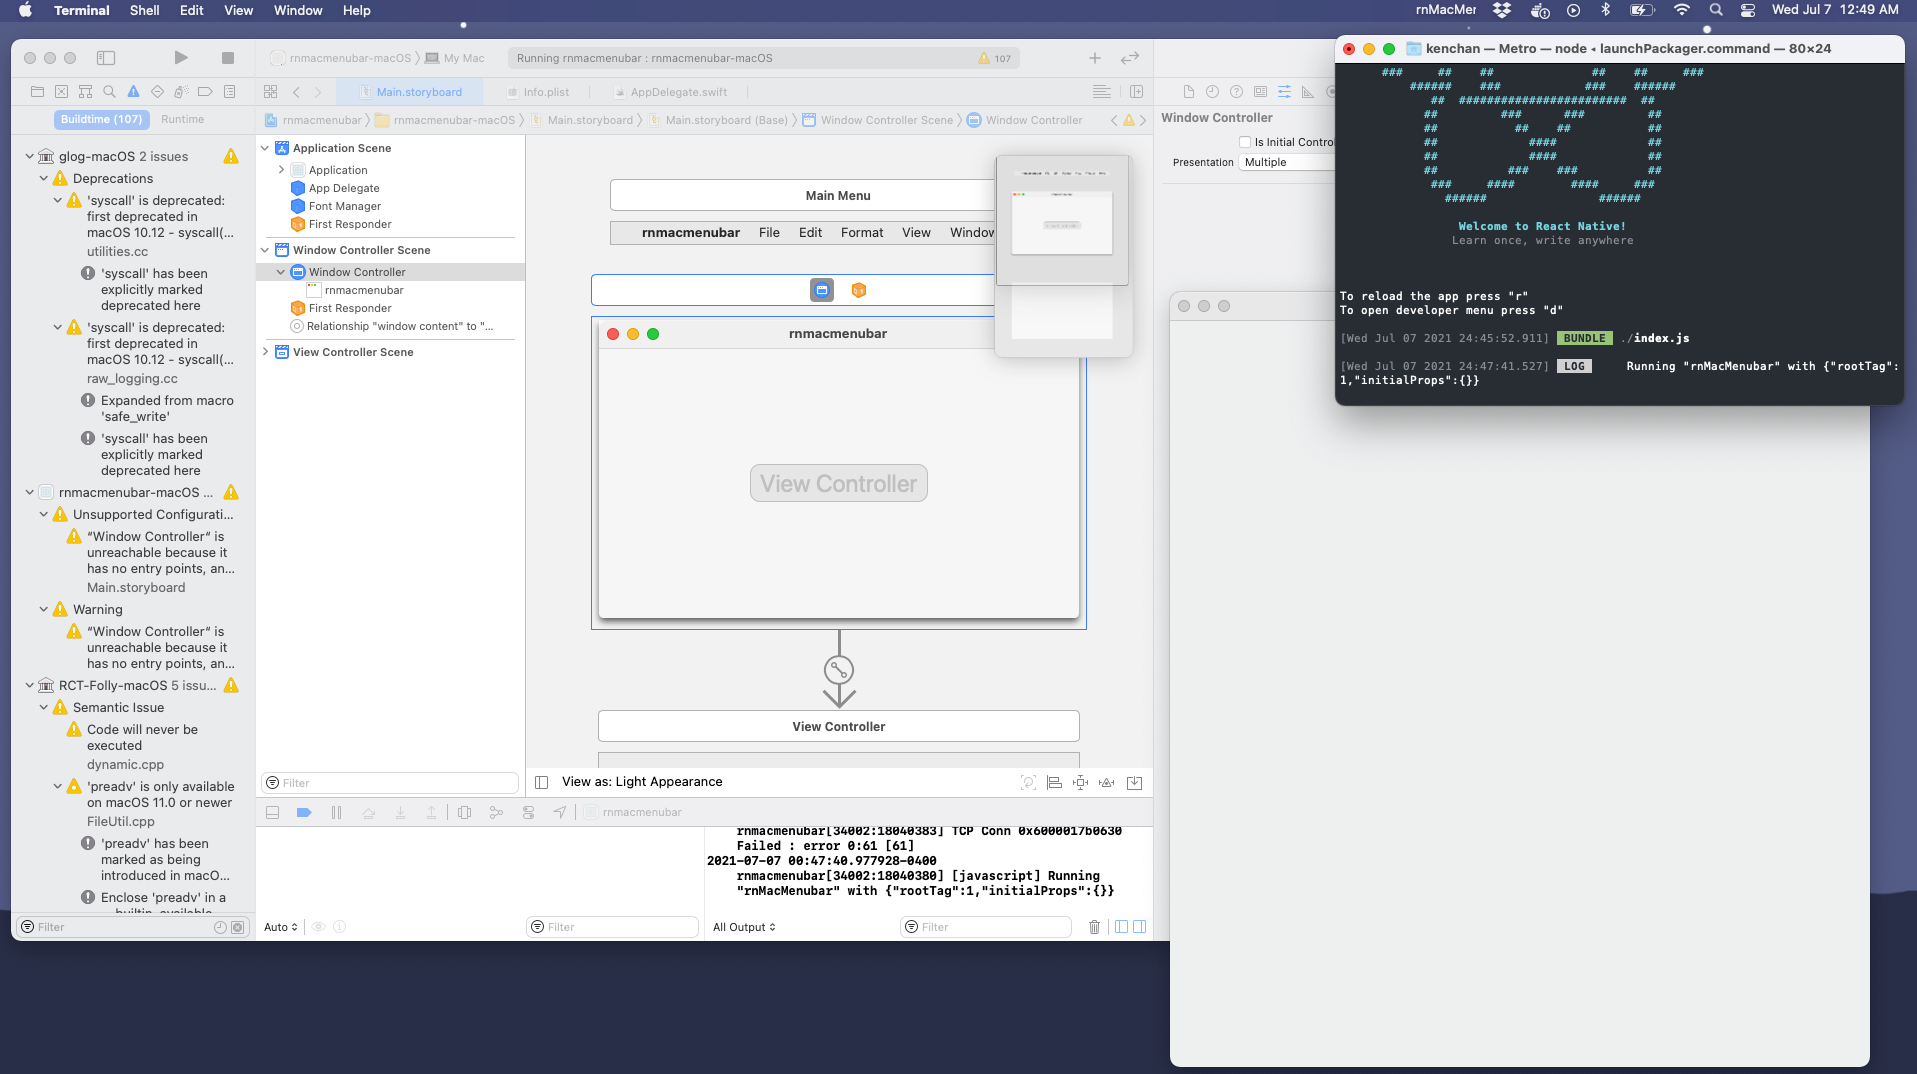
Task: Open Spotlight search in menu bar
Action: tap(1716, 10)
